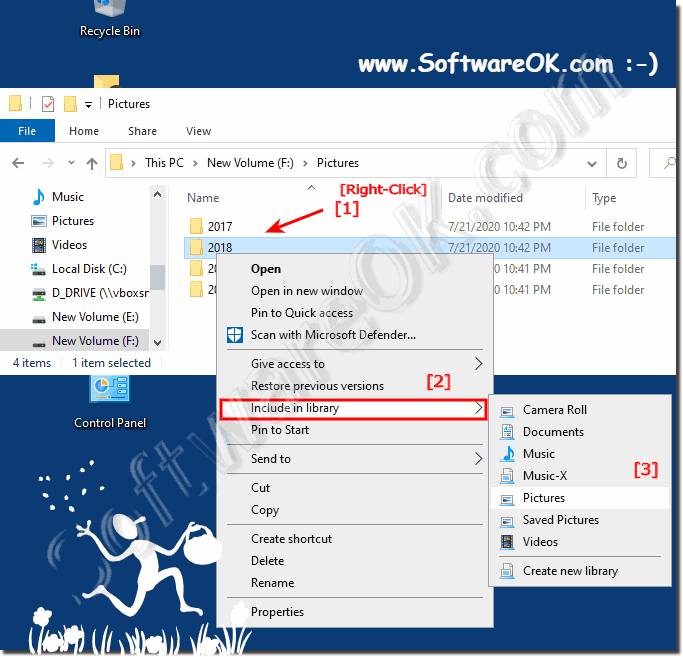The height and width of the screenshot is (657, 683).
Task: Choose Create new library
Action: coord(580,571)
